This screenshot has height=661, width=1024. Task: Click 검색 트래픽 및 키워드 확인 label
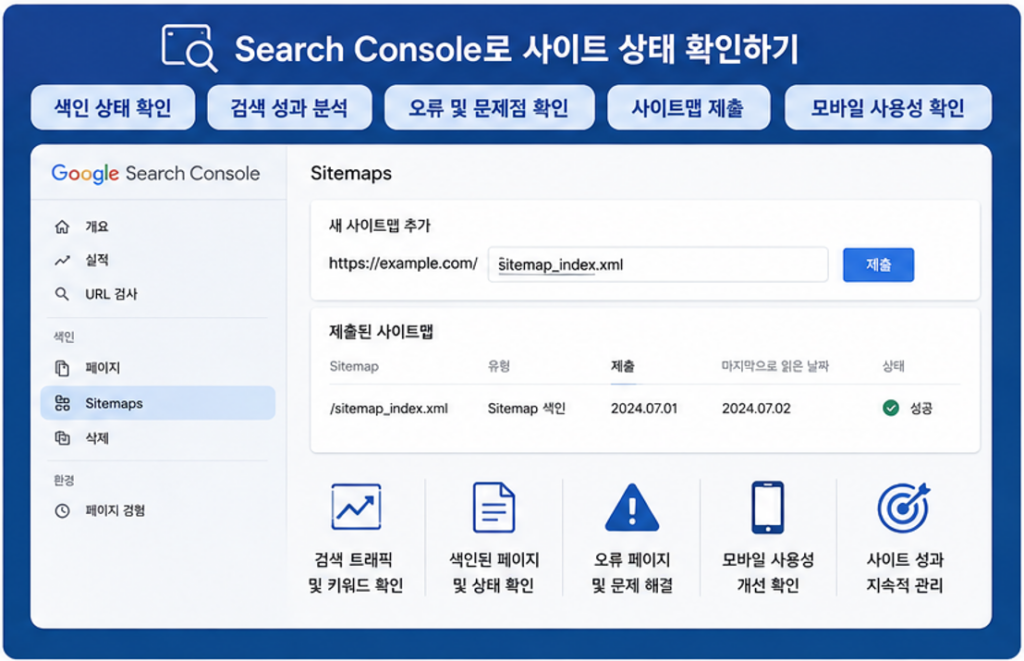click(x=356, y=572)
